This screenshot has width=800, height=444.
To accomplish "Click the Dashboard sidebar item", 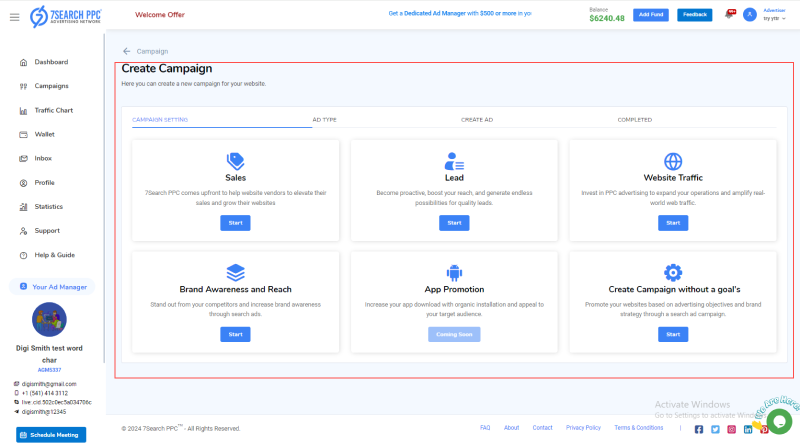I will point(51,62).
